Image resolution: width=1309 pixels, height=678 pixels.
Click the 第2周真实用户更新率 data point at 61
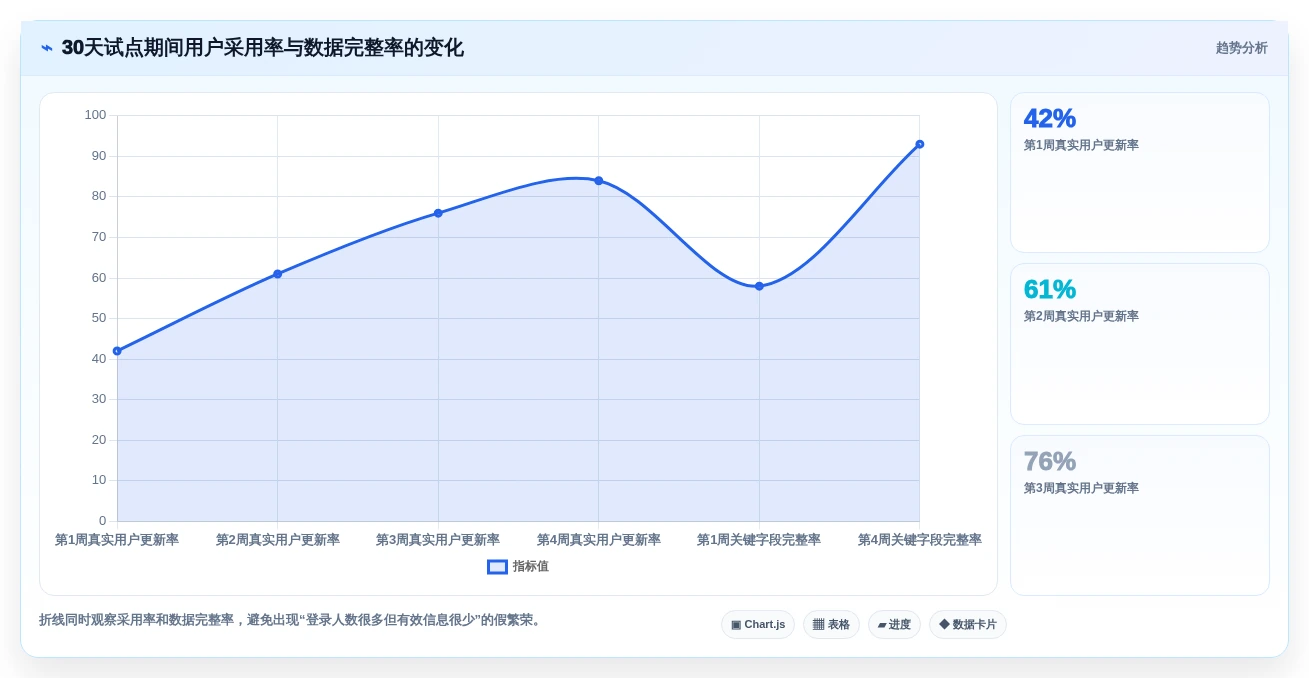click(x=277, y=274)
